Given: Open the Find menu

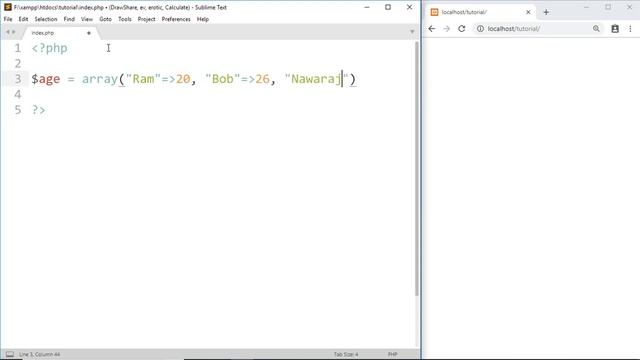Looking at the screenshot, I should [69, 19].
